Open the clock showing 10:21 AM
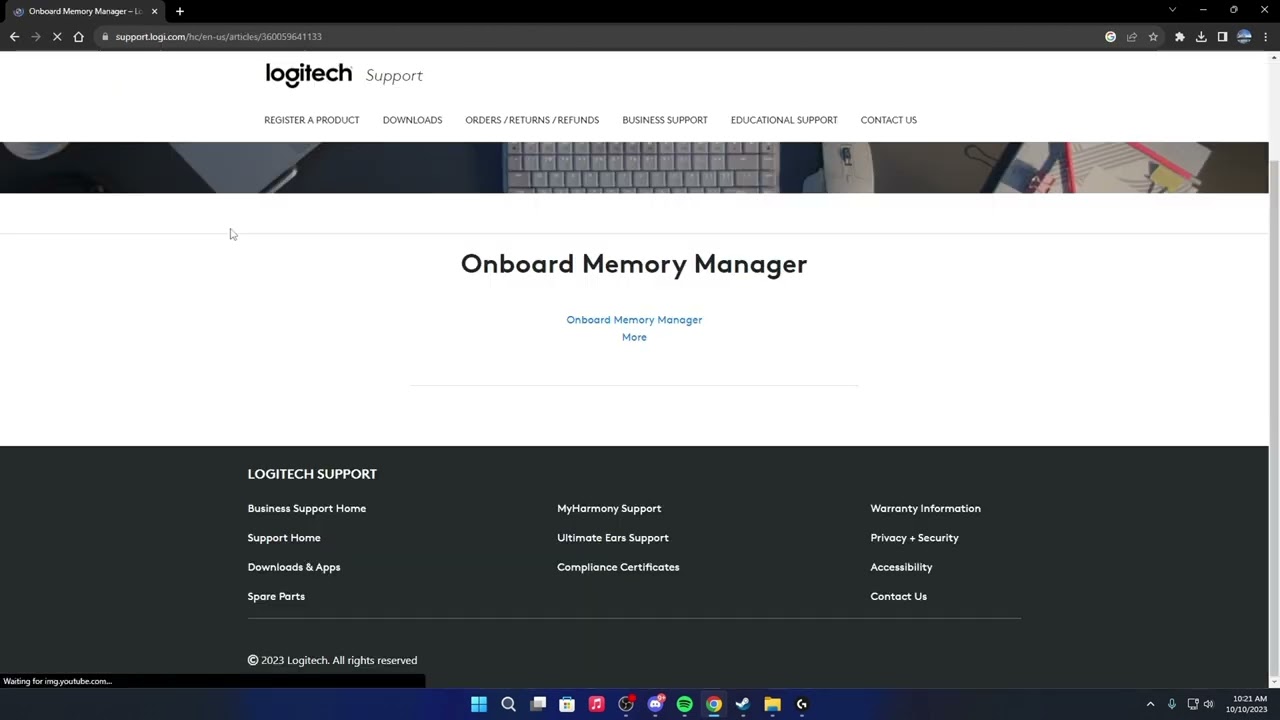This screenshot has height=720, width=1280. point(1247,704)
